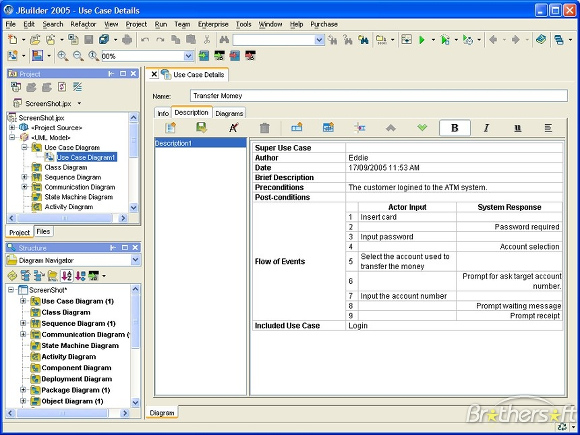Click the text alignment icon

click(x=549, y=128)
